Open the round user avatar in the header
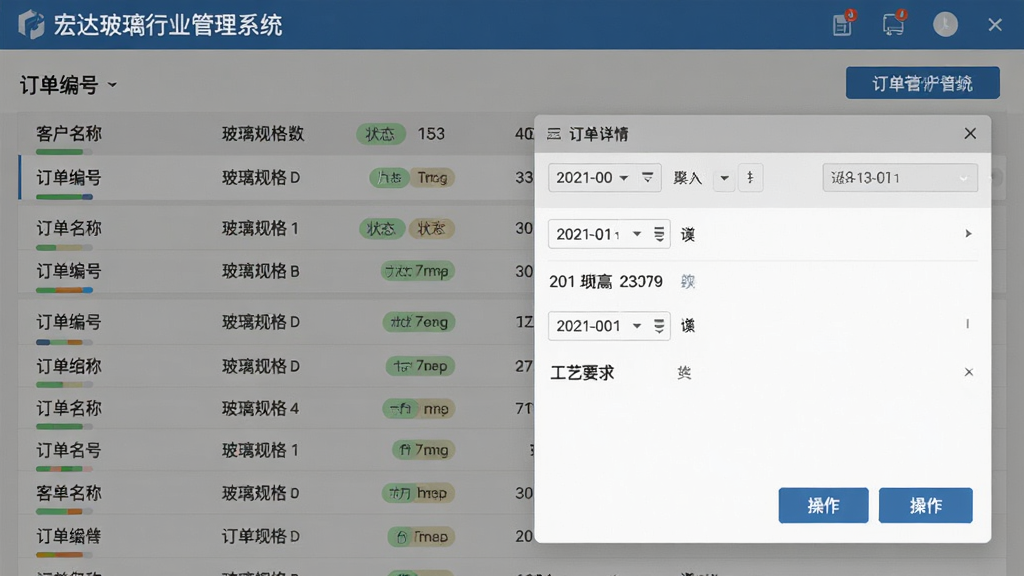This screenshot has height=576, width=1024. tap(945, 25)
